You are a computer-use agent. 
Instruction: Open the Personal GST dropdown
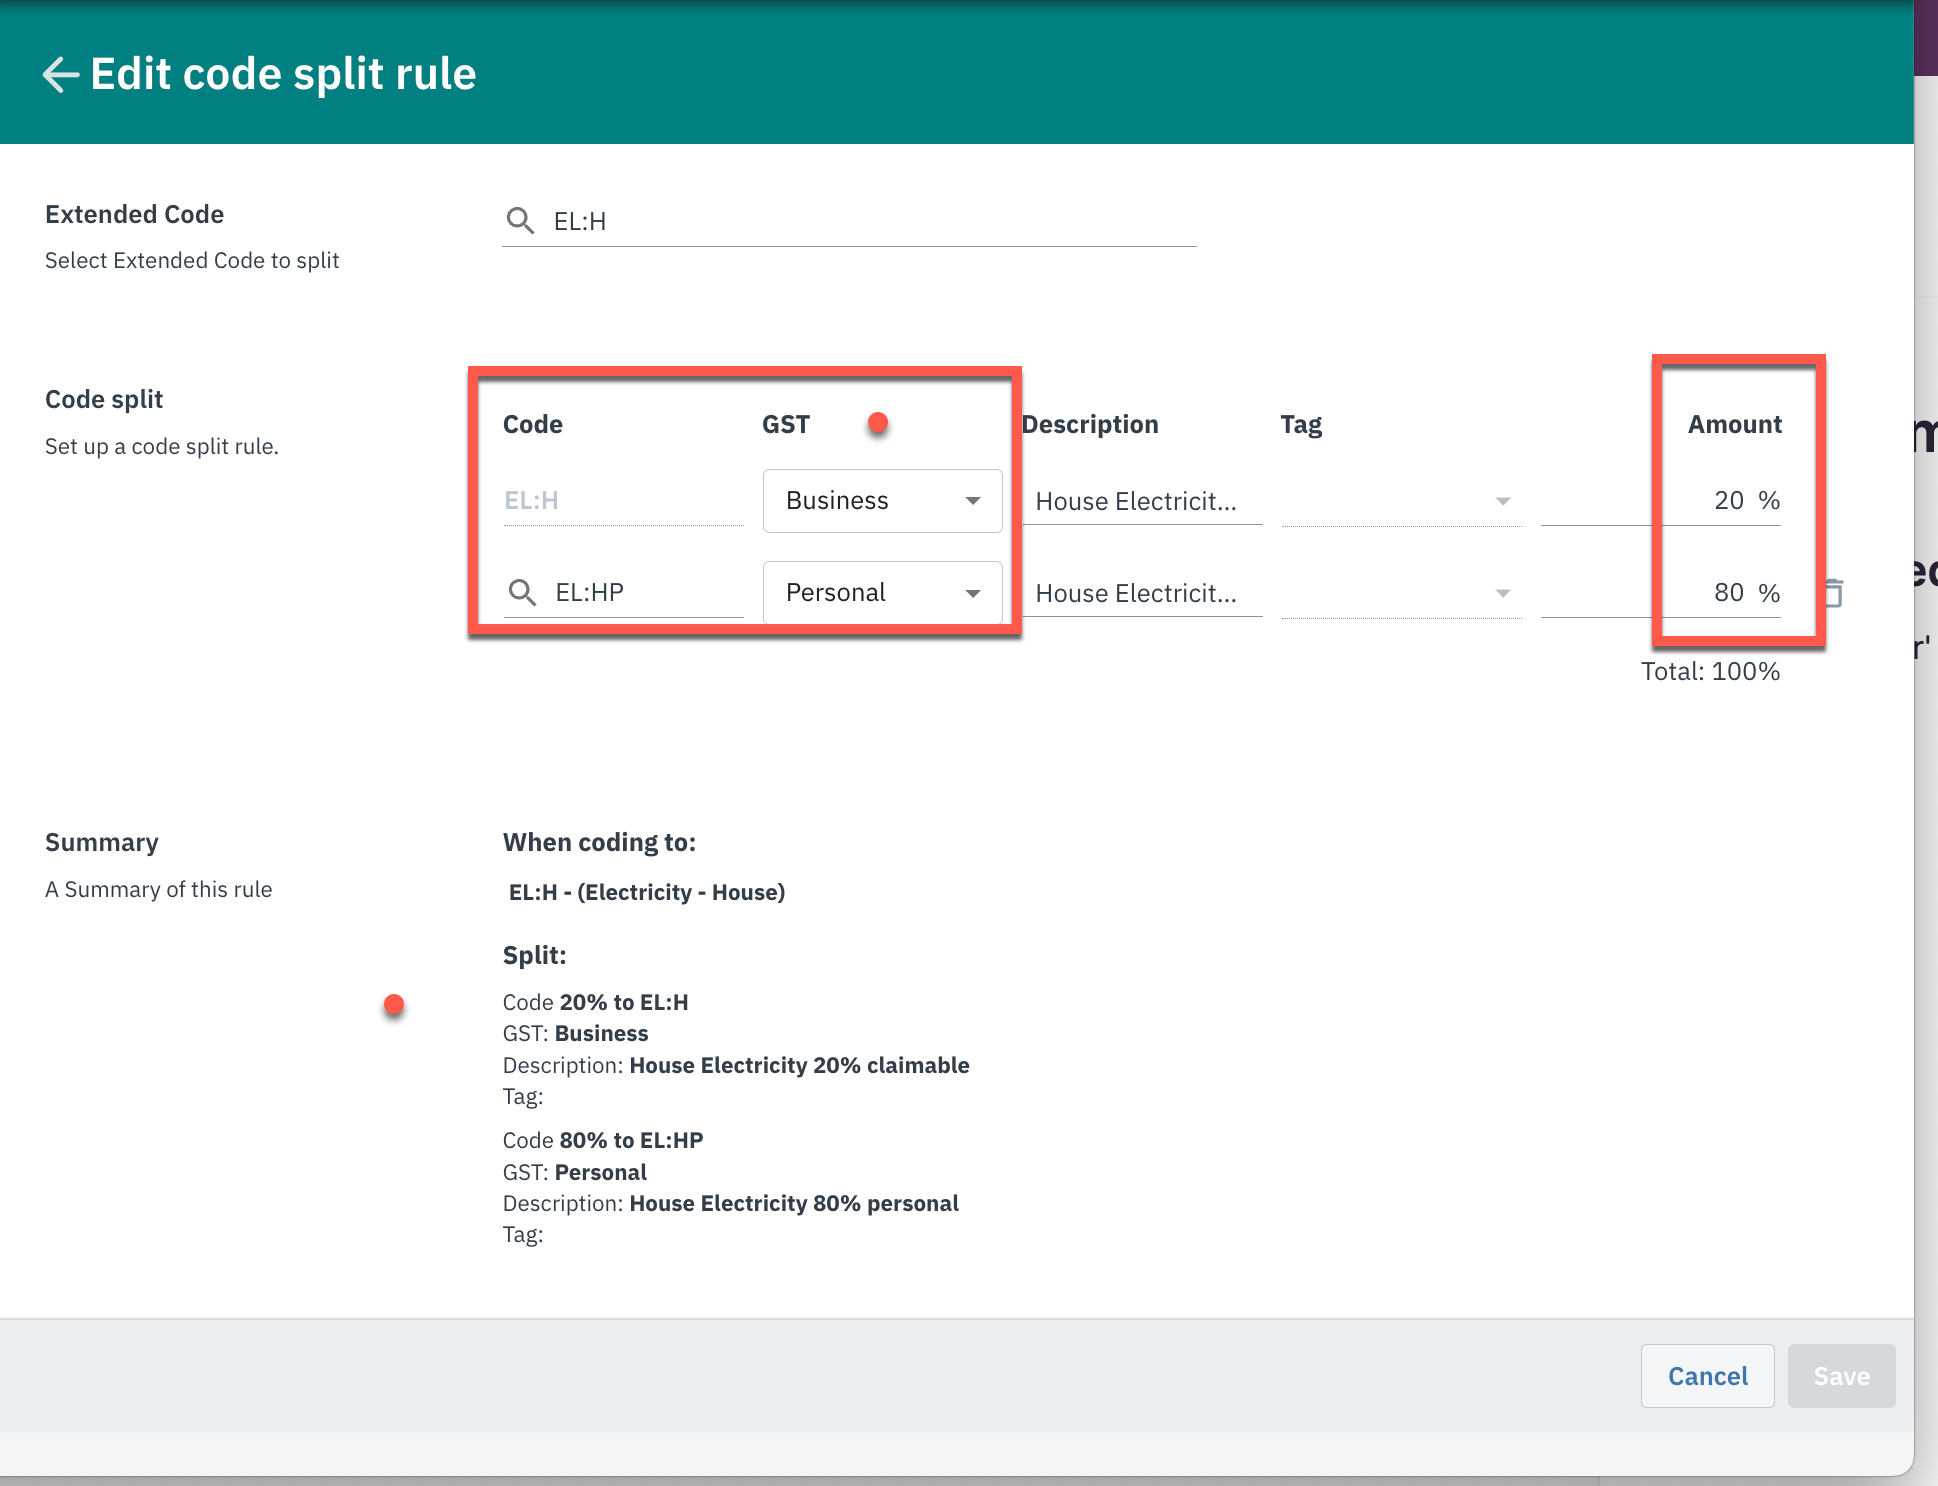pyautogui.click(x=881, y=592)
